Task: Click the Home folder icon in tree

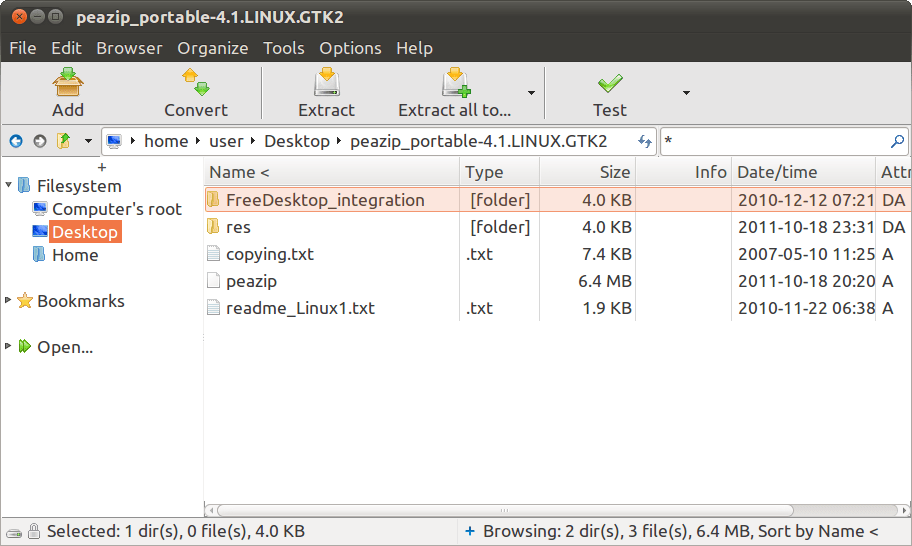Action: click(x=39, y=254)
